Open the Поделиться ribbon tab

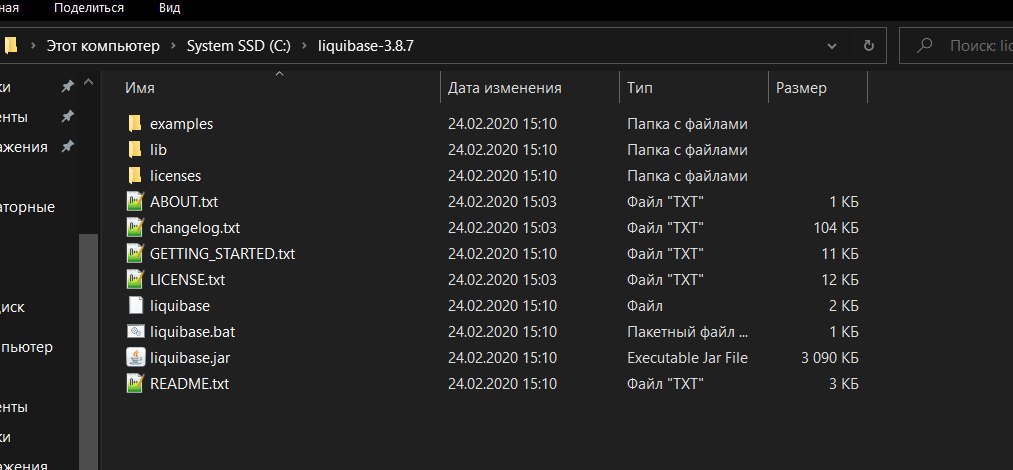point(89,8)
